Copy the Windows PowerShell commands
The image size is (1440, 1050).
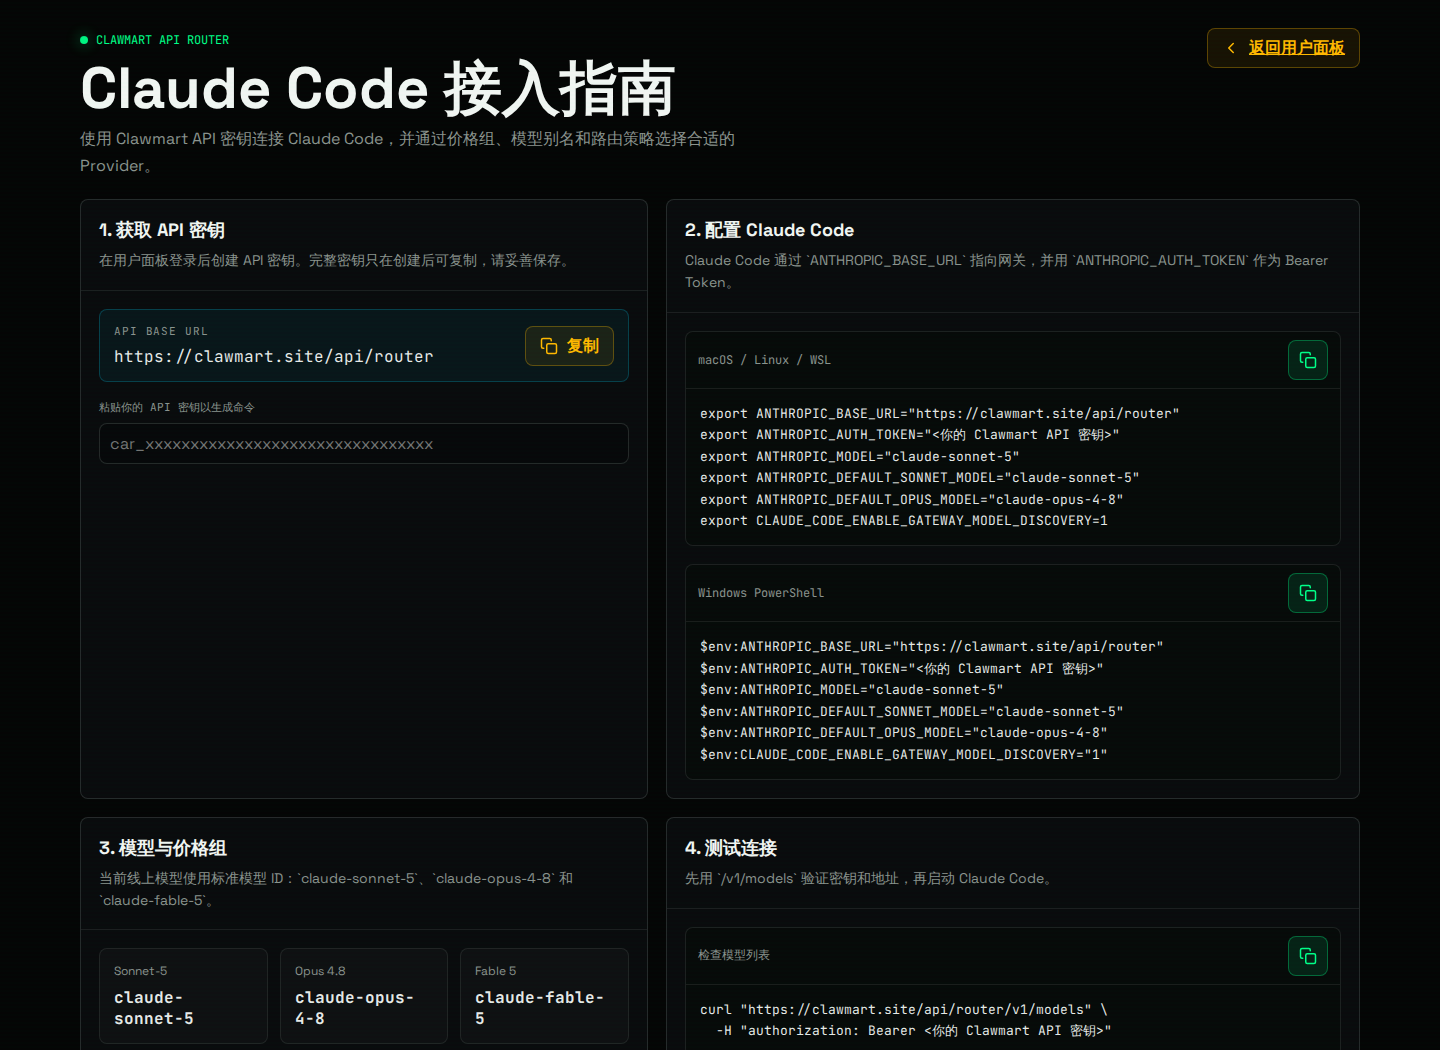click(1308, 593)
